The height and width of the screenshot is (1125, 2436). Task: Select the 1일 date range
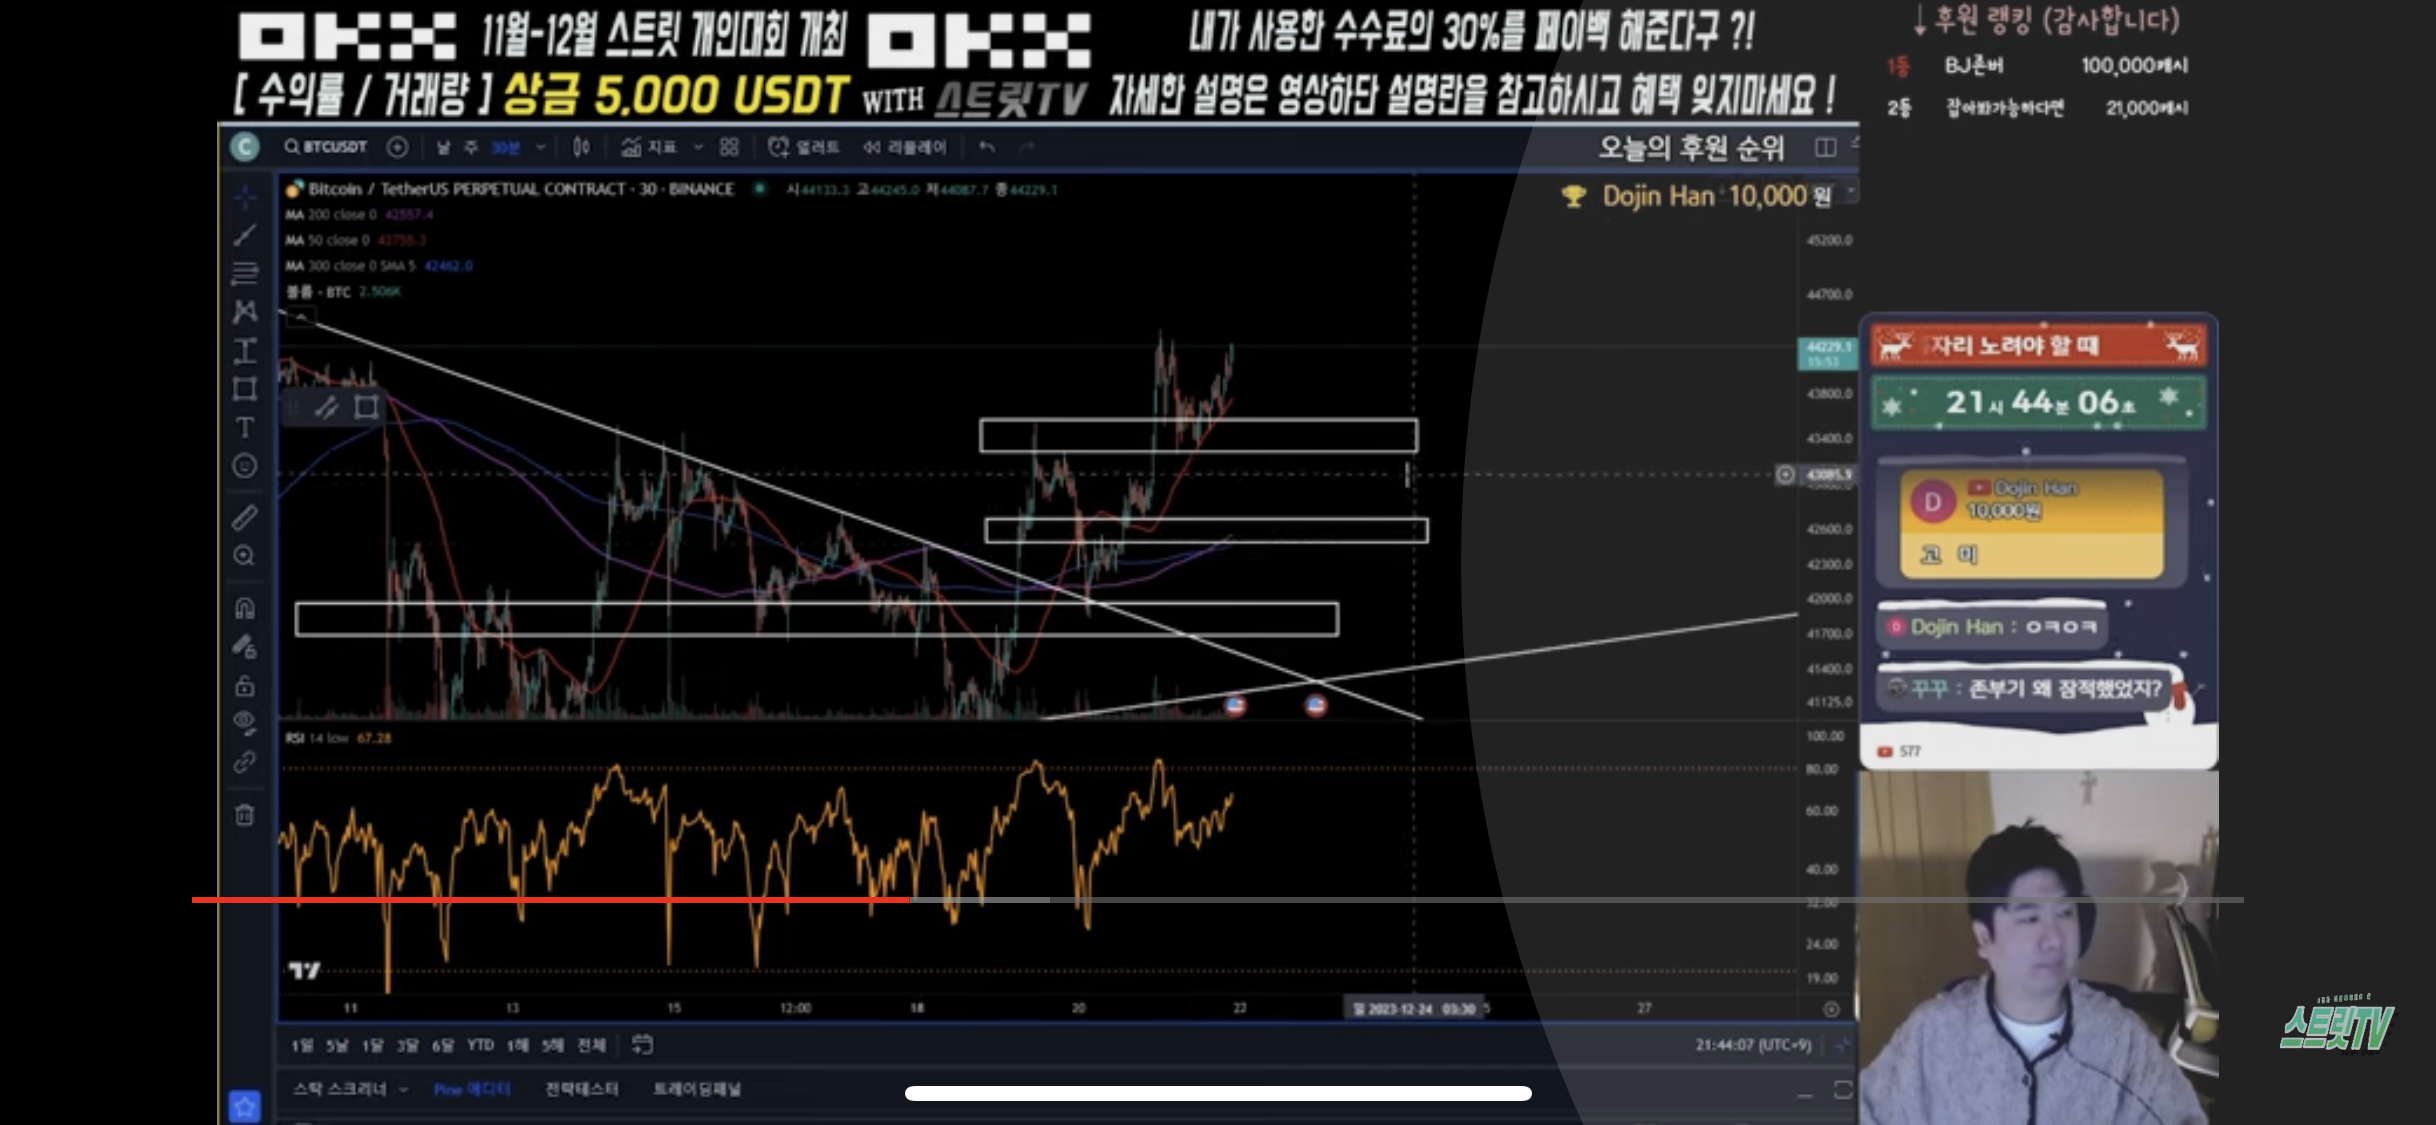tap(302, 1045)
